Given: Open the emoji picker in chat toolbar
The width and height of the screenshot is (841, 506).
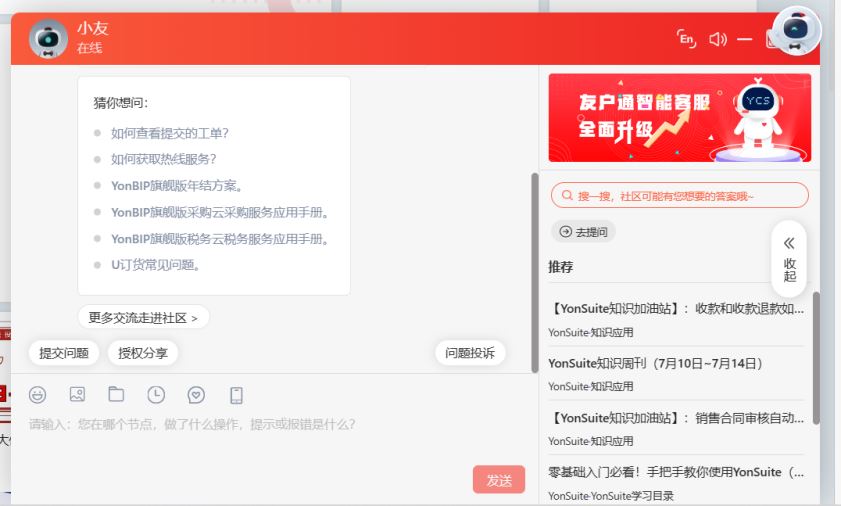Looking at the screenshot, I should pos(38,394).
